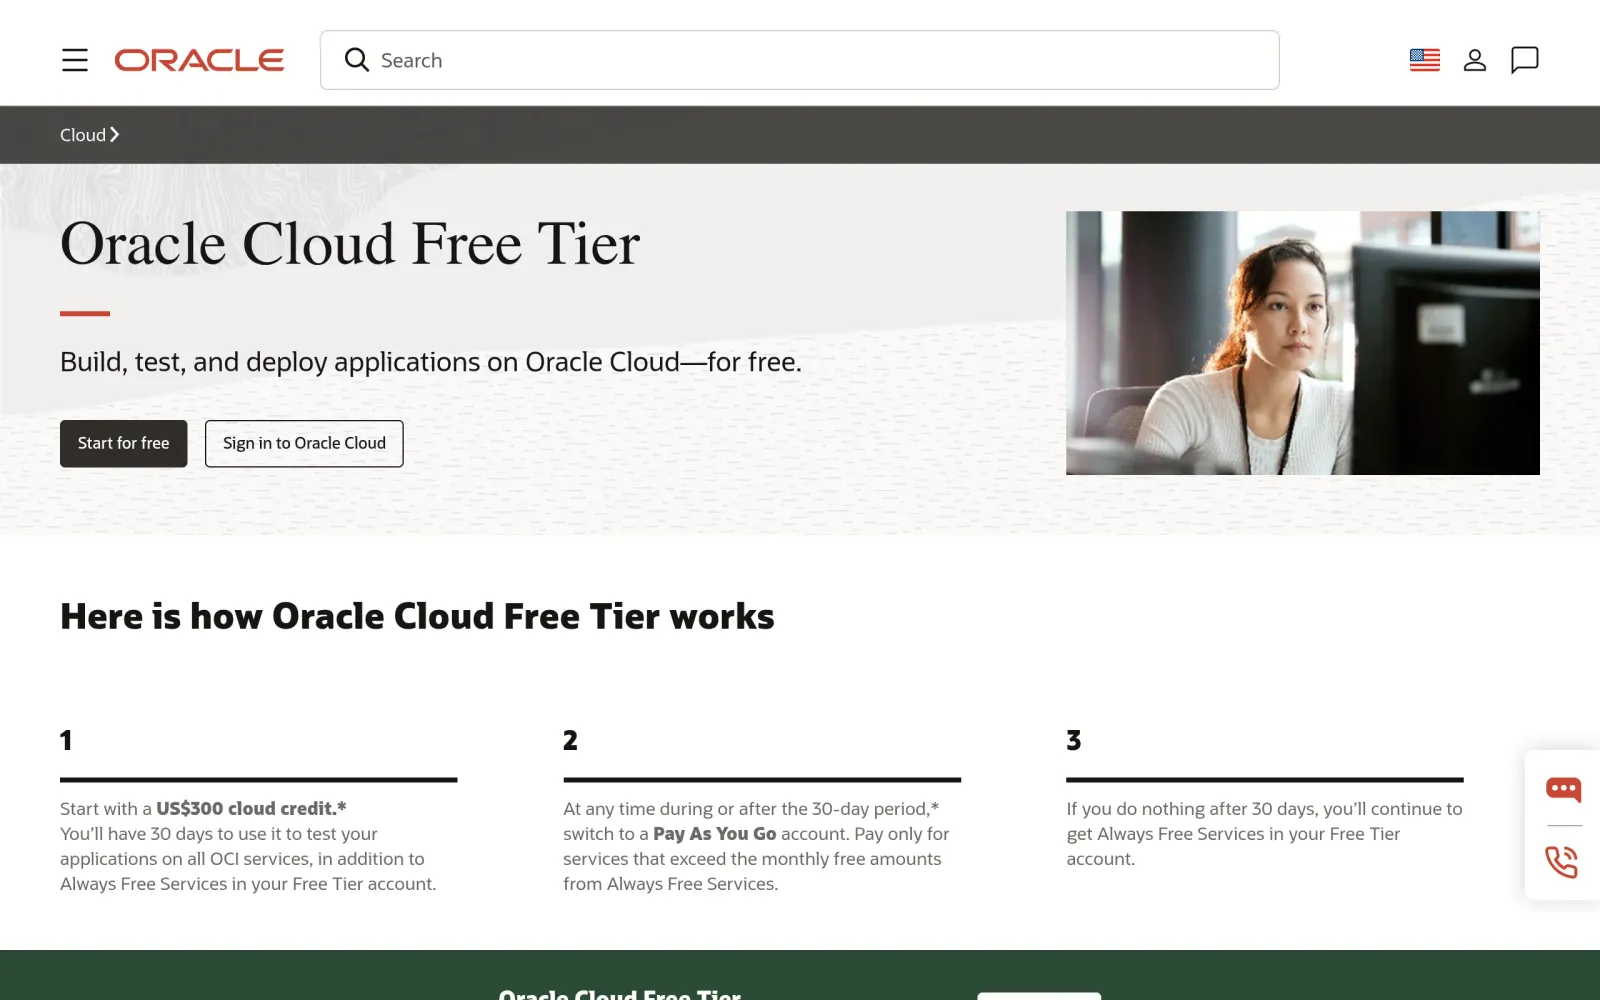Click the Oracle logo
1600x1000 pixels.
tap(199, 60)
